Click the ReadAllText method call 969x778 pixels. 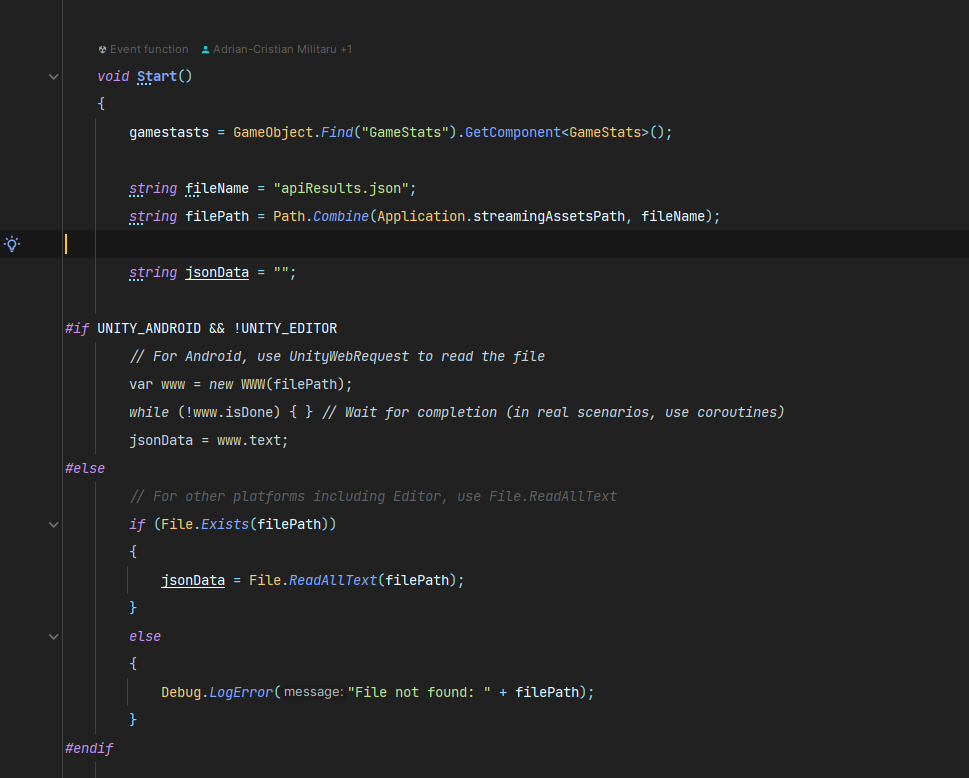coord(332,580)
